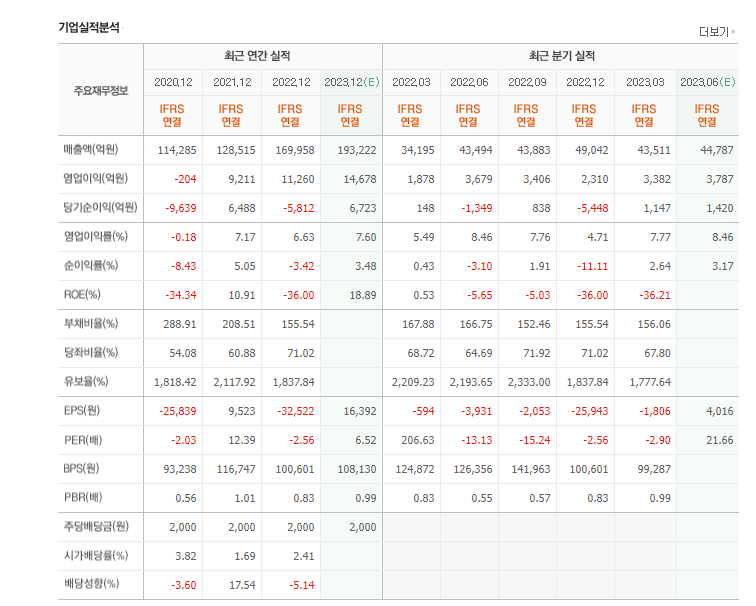Select the 193,222 estimated revenue value

[357, 150]
